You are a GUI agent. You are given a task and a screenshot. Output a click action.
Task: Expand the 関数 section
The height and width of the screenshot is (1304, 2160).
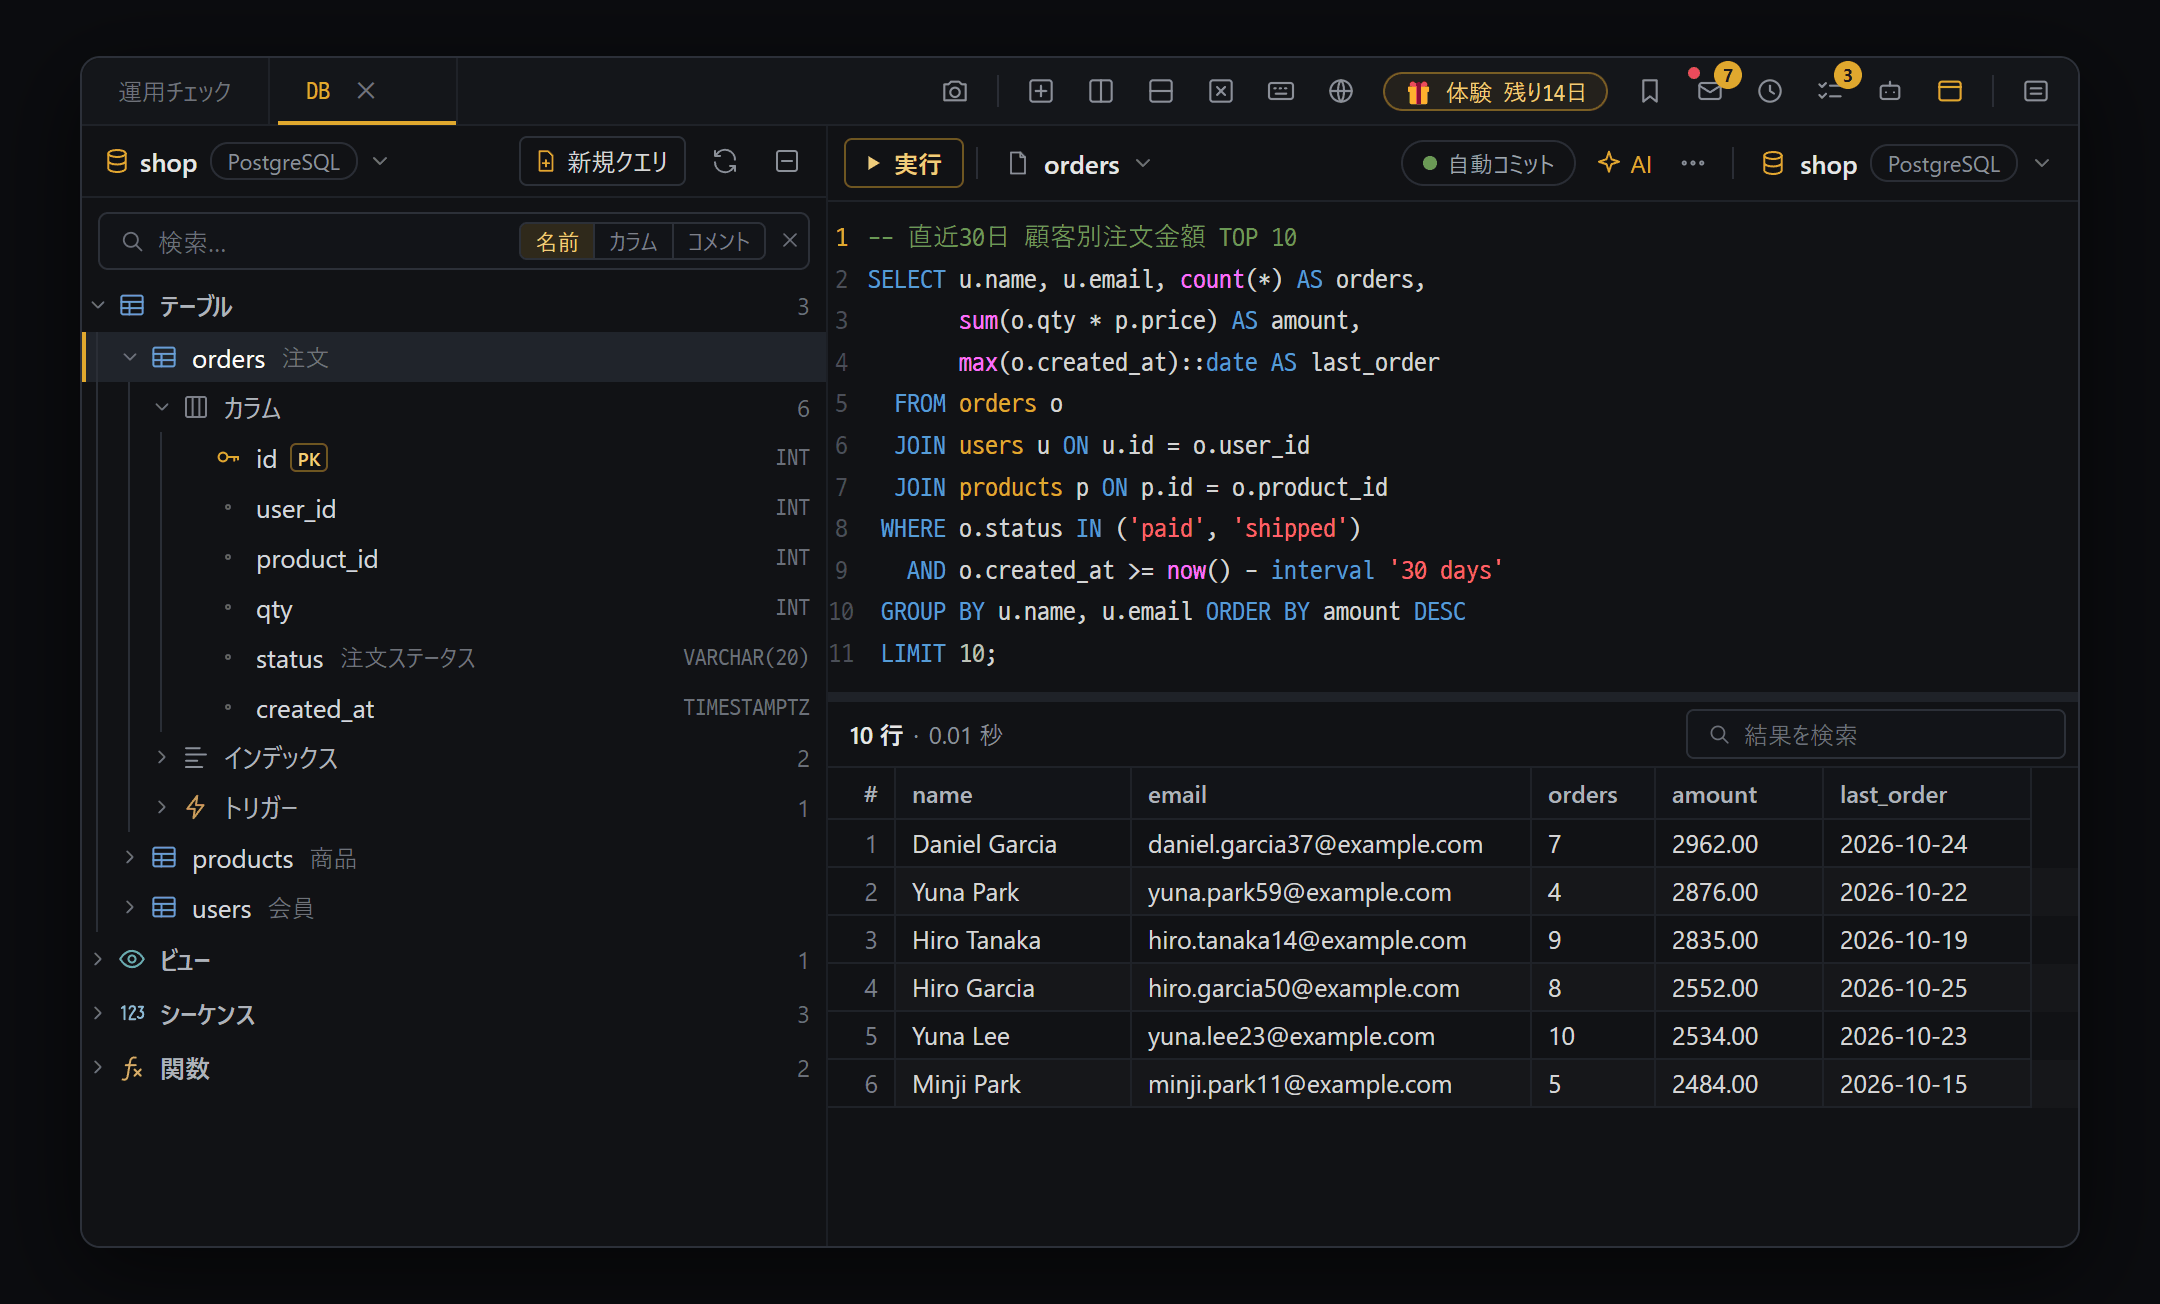click(x=98, y=1068)
